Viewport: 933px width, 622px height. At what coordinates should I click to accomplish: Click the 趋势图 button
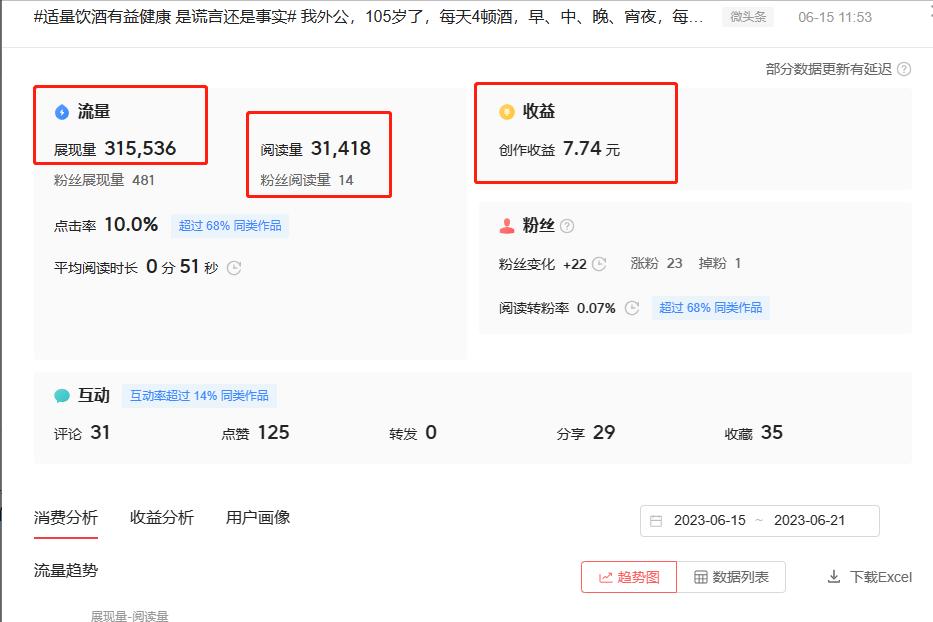(x=628, y=577)
